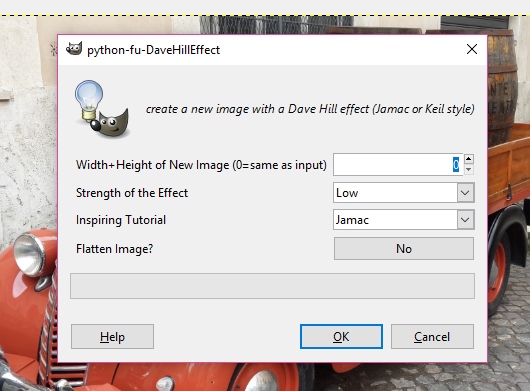Open the Inspiring Tutorial dropdown showing Jamac
Screen dimensions: 530x391
404,220
